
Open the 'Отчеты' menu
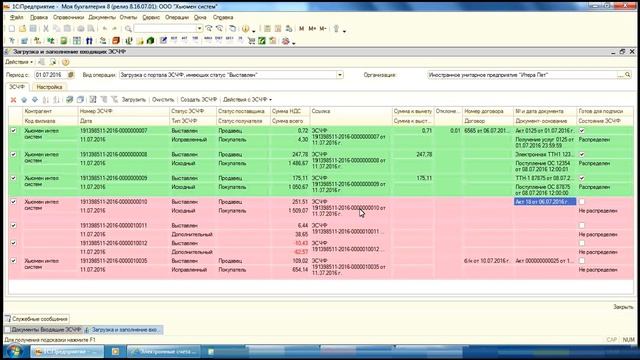click(128, 17)
